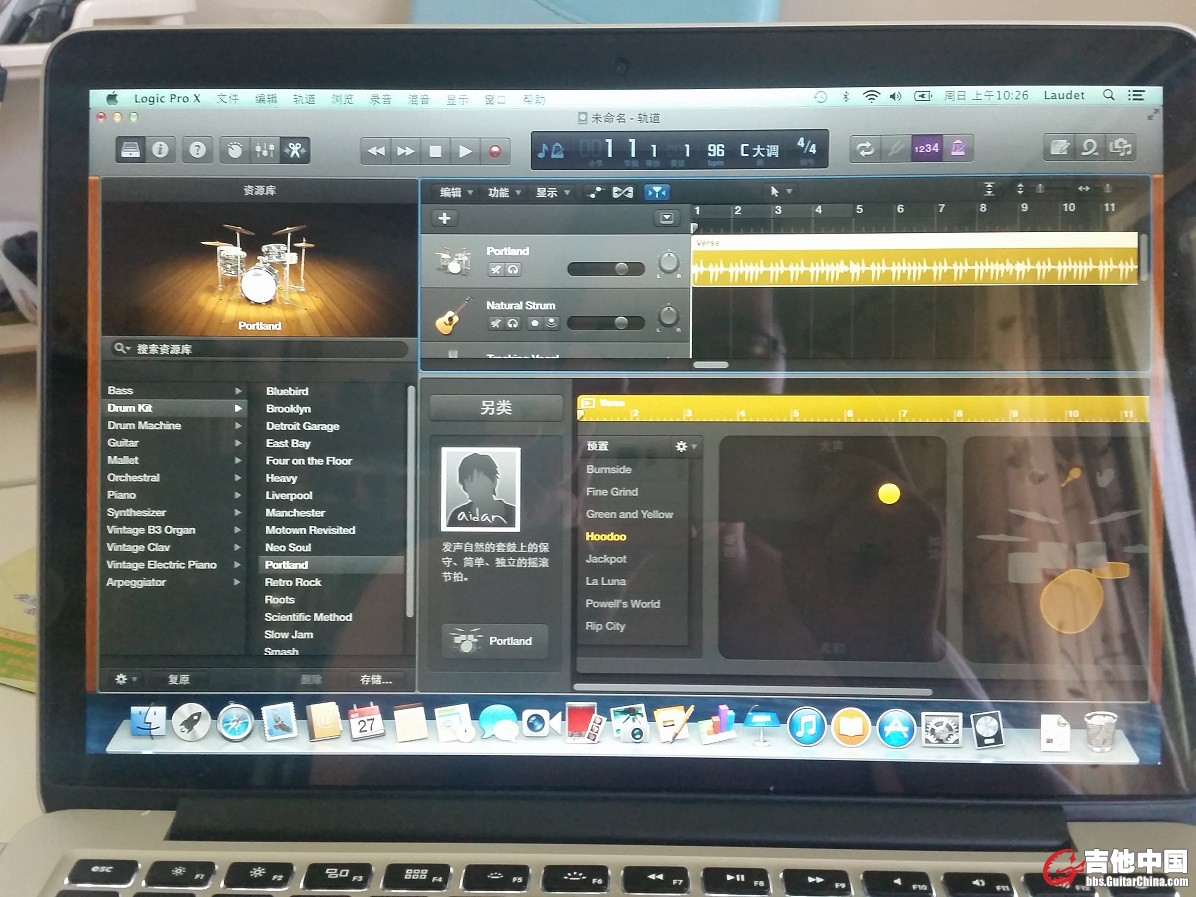
Task: Click the Portland track pan knob
Action: pos(668,262)
